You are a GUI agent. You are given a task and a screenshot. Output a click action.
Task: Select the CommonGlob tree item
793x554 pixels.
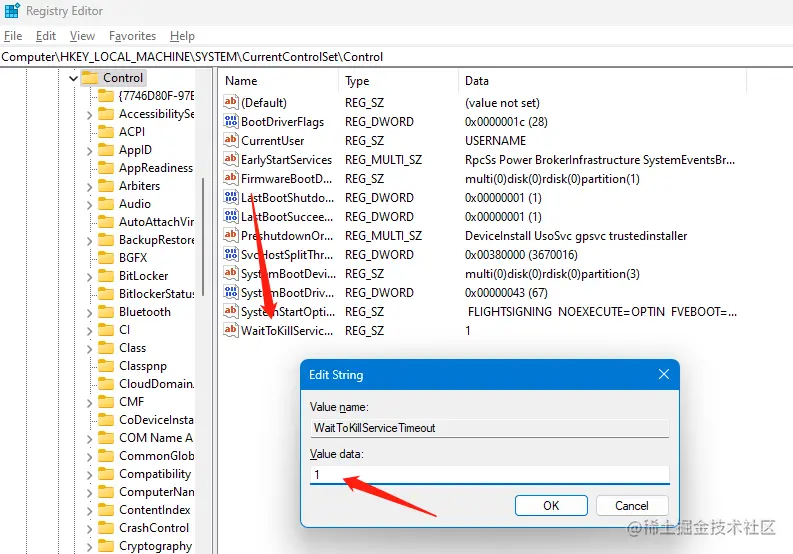pos(156,456)
